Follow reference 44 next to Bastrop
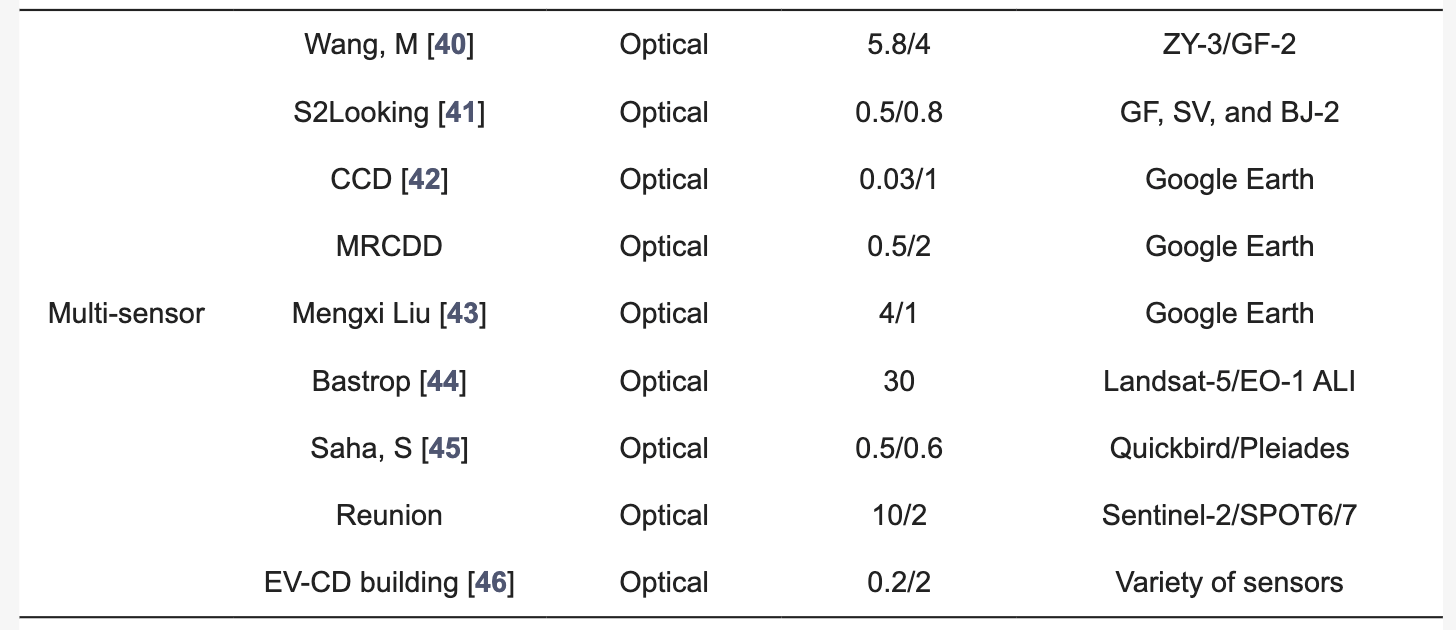The image size is (1456, 630). (x=443, y=381)
